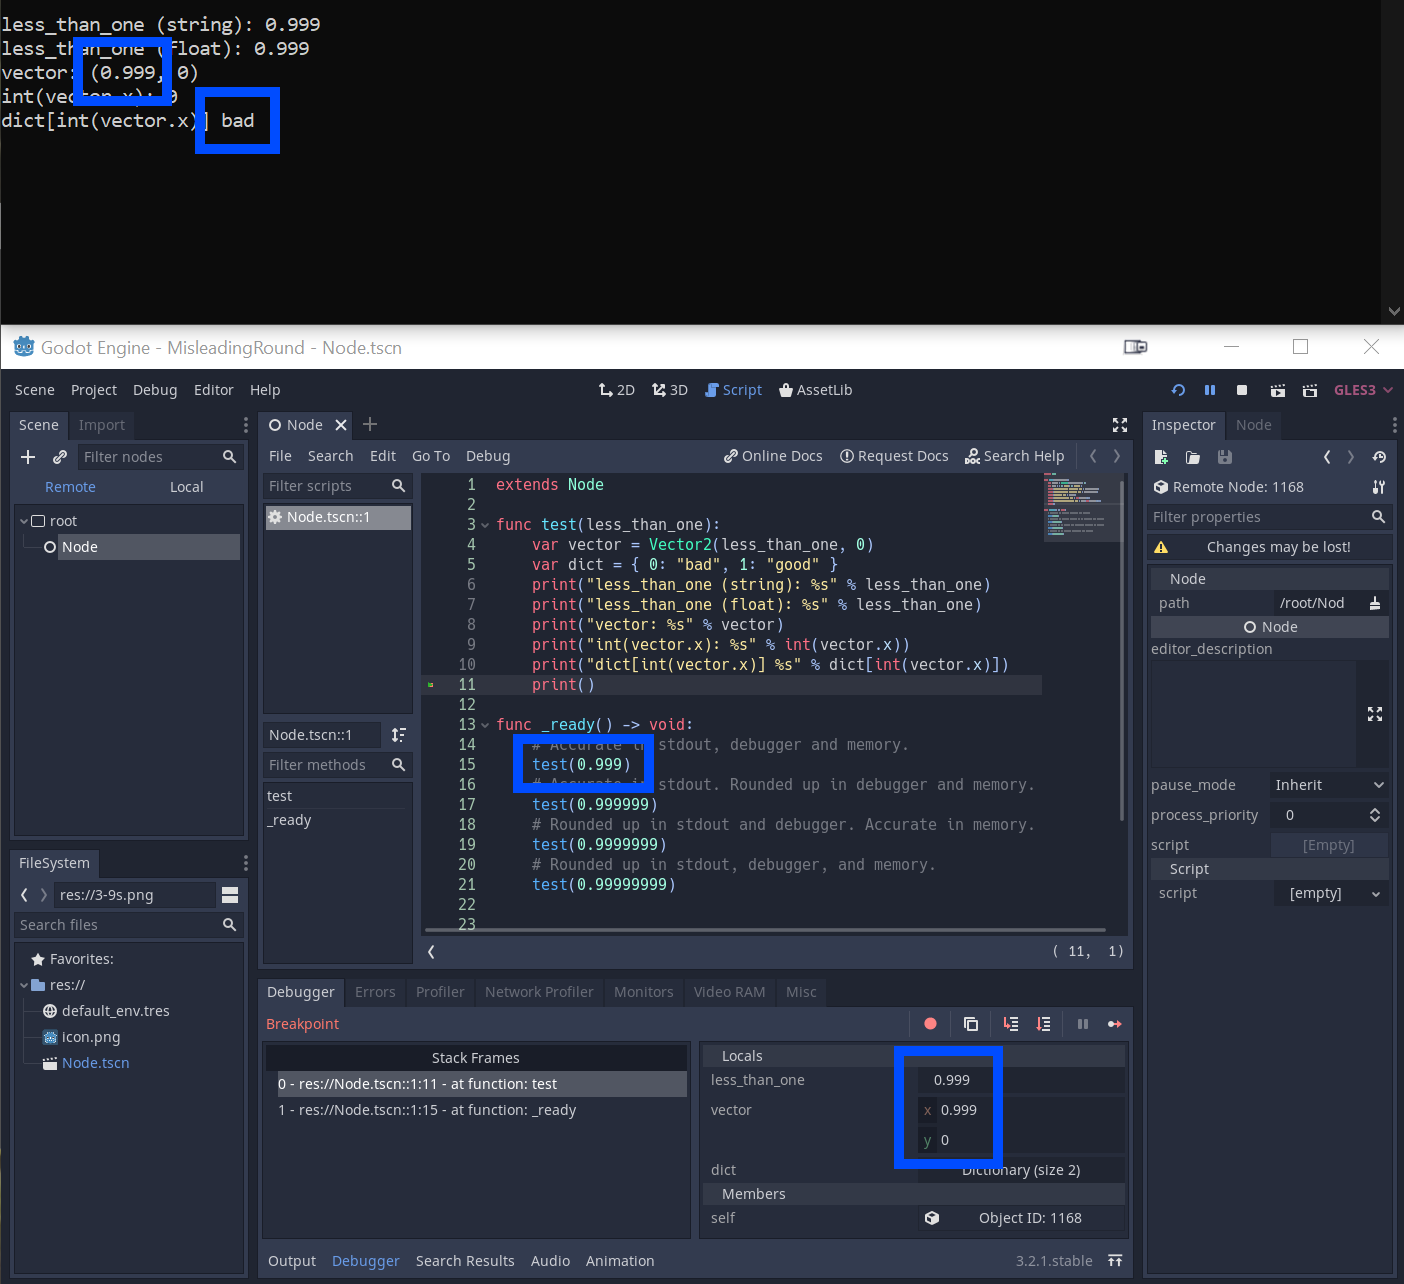Click the Request Docs button
Screen dimensions: 1404x1284
click(894, 456)
